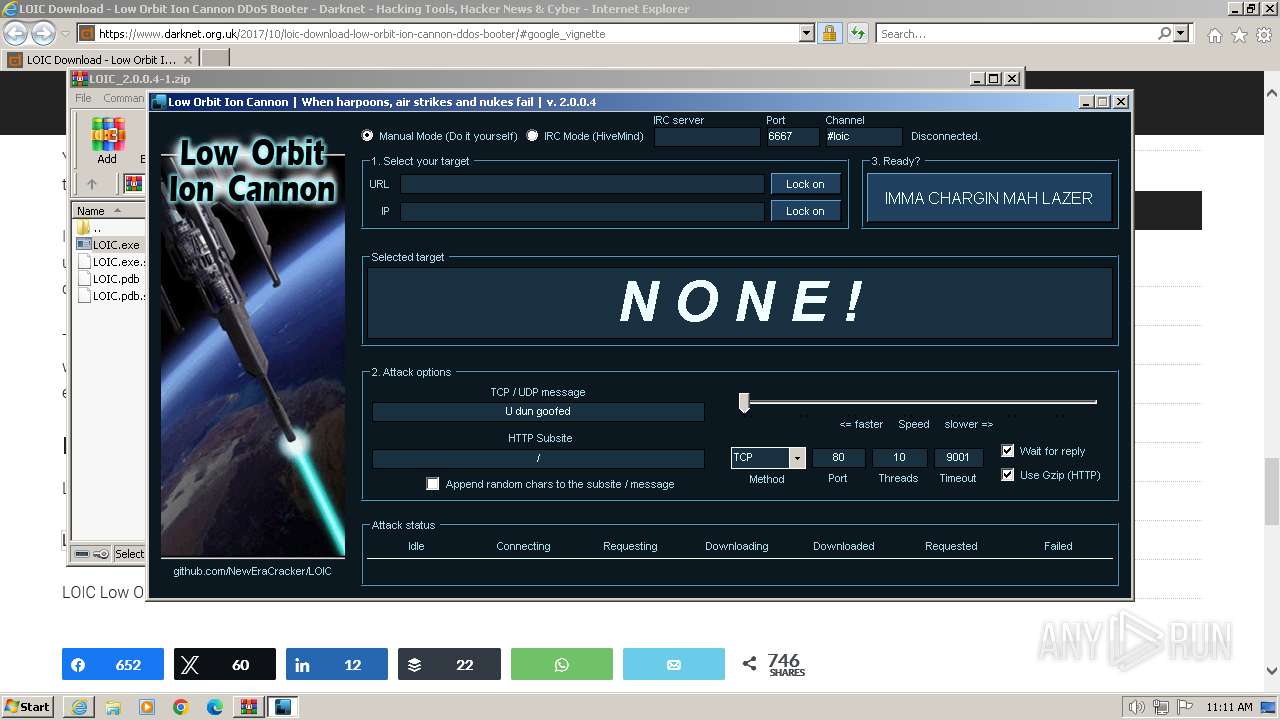Click Internet Explorer forward arrow
The width and height of the screenshot is (1280, 720).
tap(43, 33)
